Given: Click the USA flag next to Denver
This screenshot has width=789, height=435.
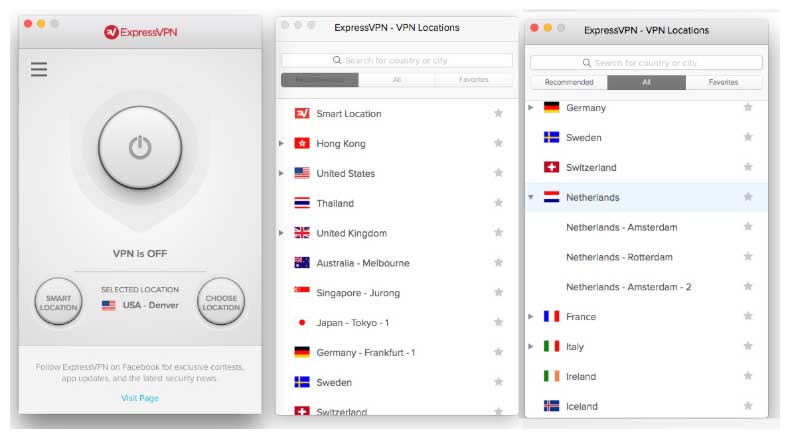Looking at the screenshot, I should click(x=109, y=305).
